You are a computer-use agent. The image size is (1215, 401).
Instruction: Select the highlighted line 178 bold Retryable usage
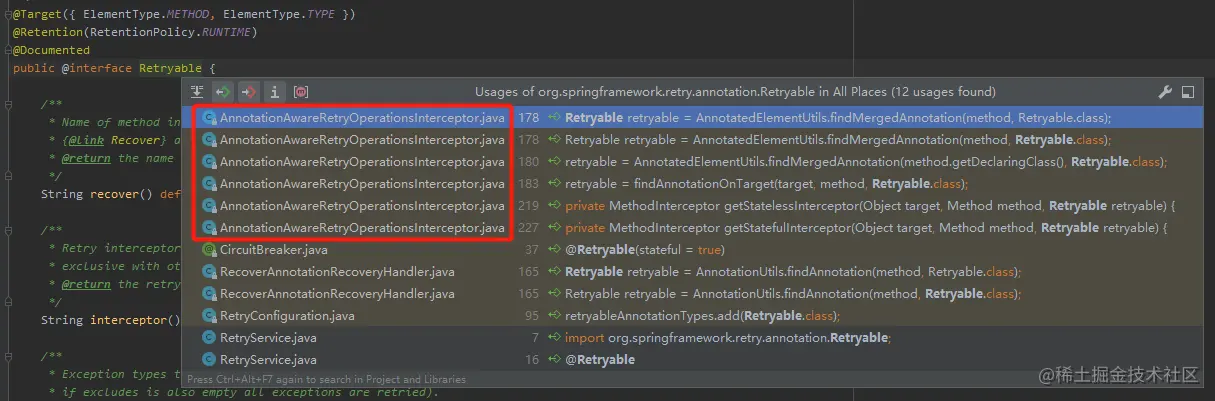tap(692, 118)
